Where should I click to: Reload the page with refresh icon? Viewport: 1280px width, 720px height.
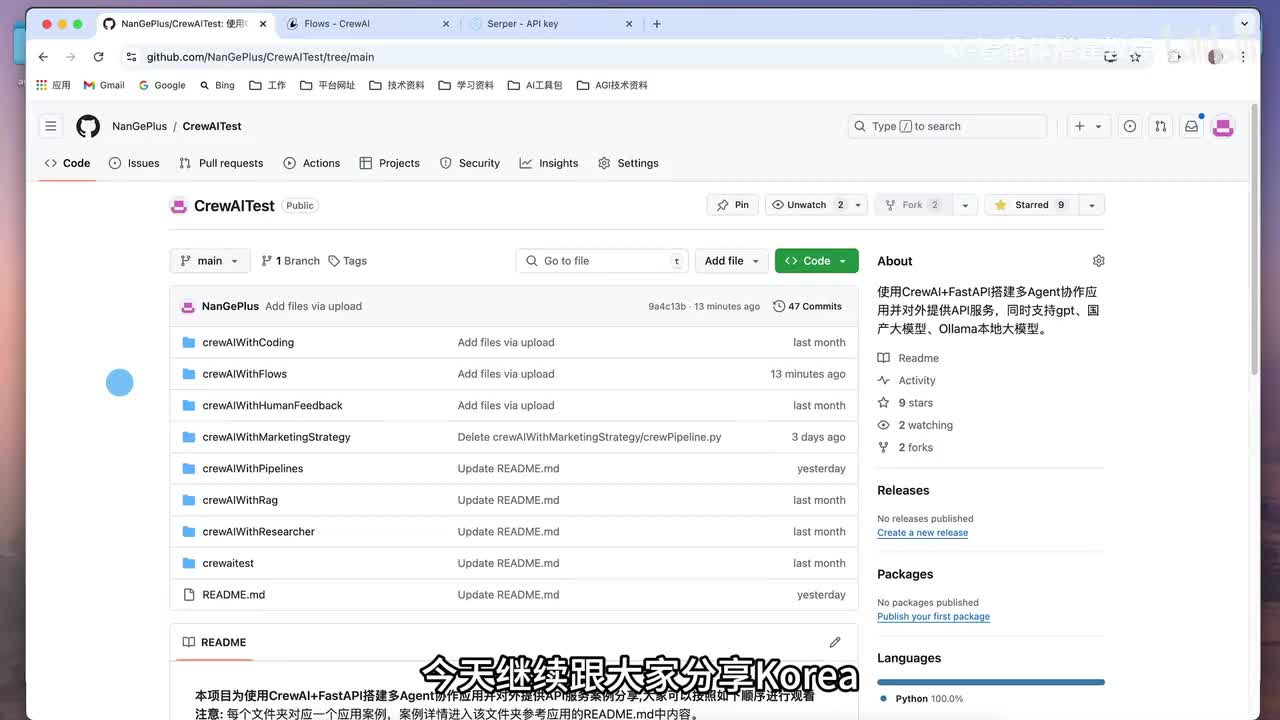point(98,57)
